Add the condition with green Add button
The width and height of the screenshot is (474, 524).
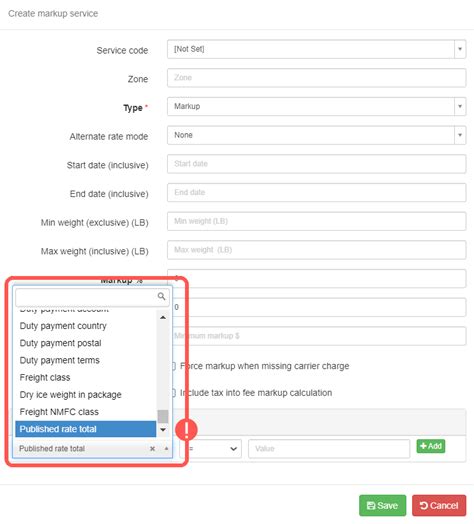tap(431, 446)
